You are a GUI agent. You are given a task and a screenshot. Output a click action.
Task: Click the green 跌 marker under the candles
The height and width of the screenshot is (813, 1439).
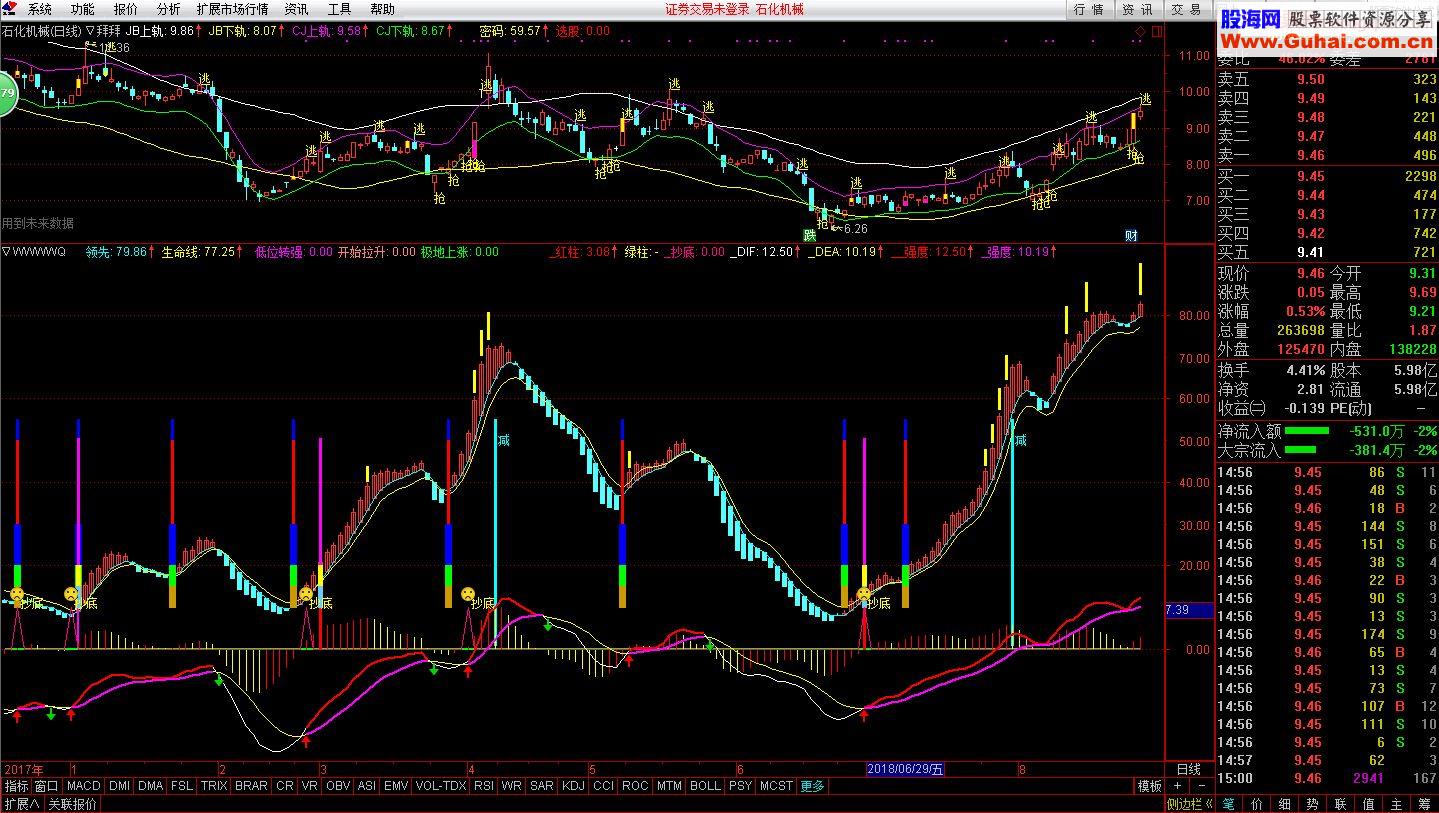(810, 236)
